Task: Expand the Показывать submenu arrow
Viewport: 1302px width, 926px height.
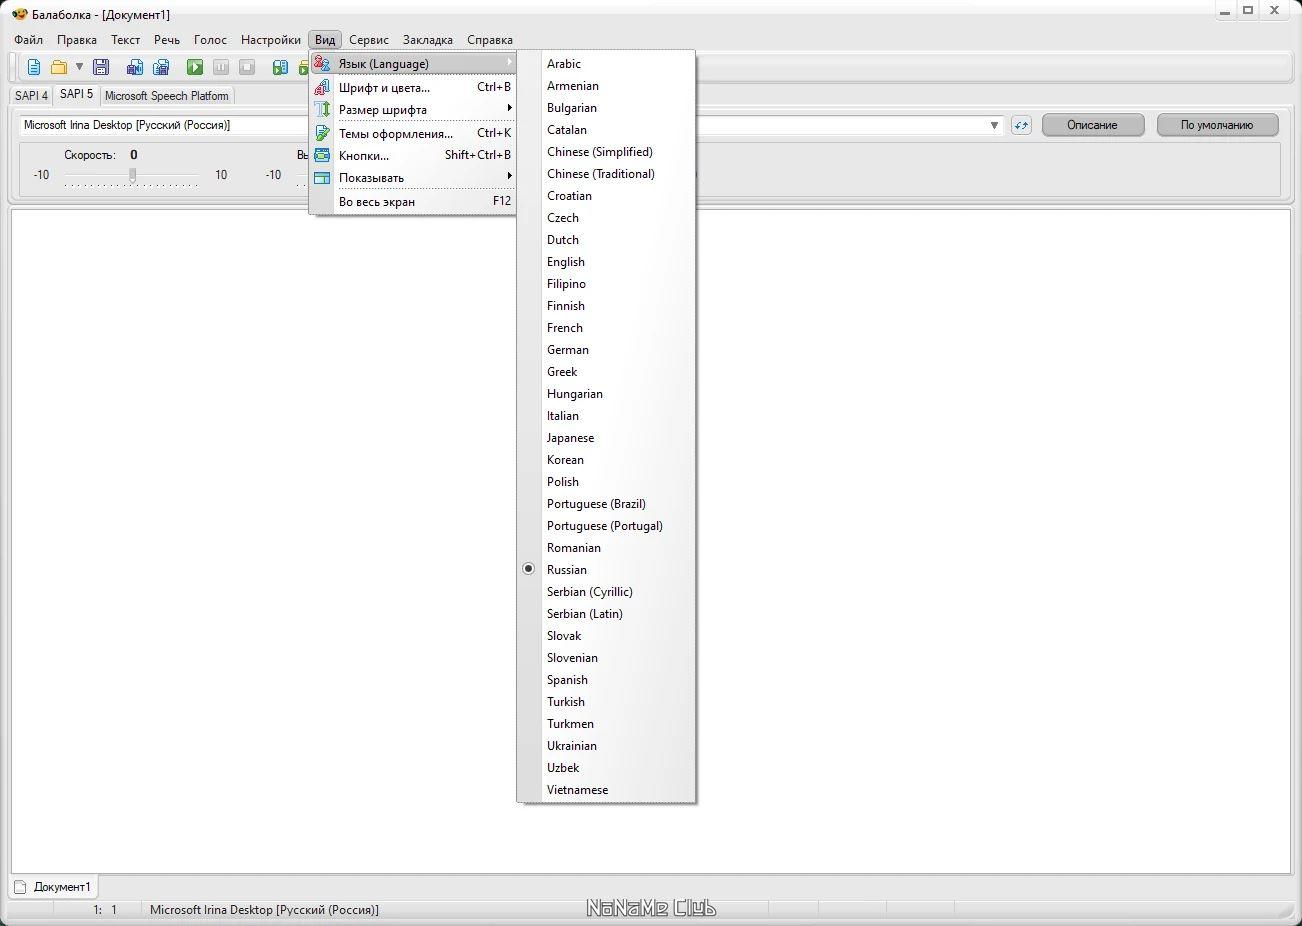Action: (x=509, y=176)
